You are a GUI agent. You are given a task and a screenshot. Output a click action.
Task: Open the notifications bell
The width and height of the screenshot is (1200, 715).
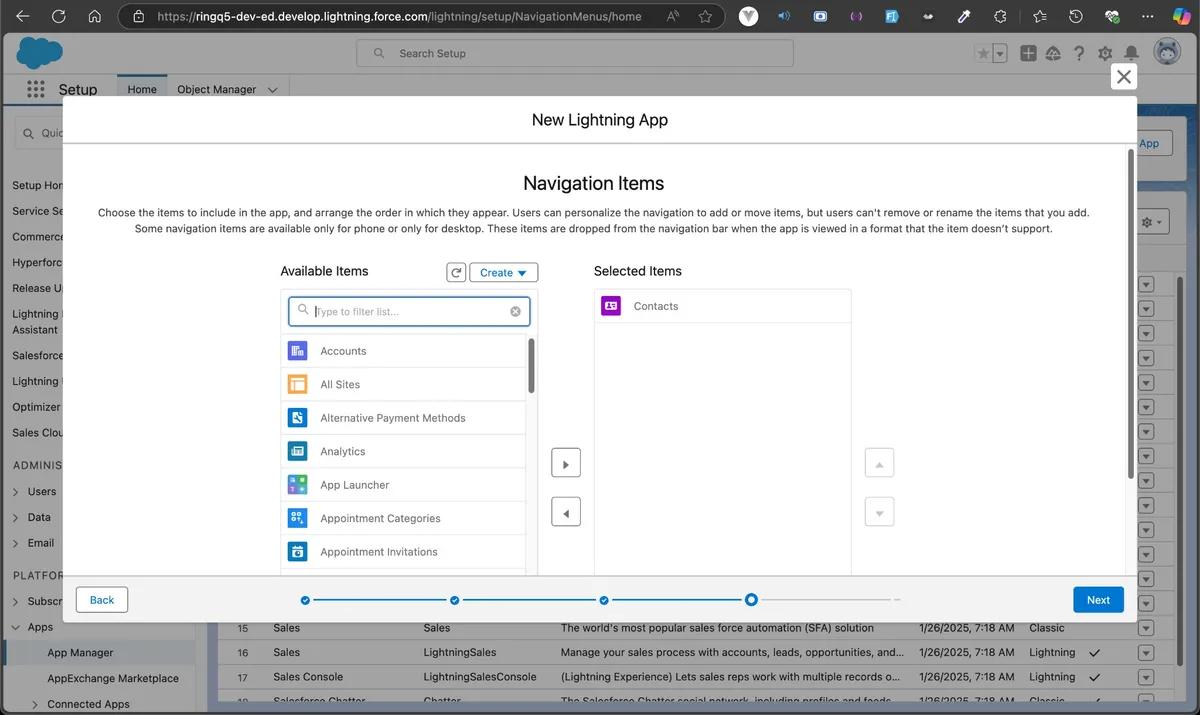[1131, 53]
